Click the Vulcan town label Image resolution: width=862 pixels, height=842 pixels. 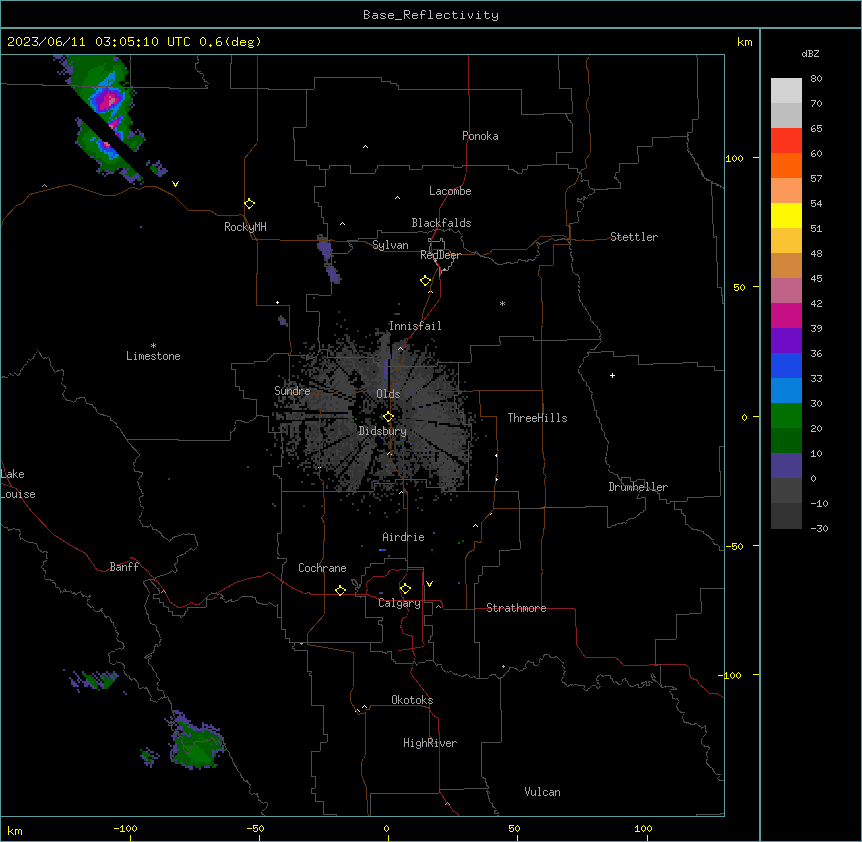[x=542, y=792]
